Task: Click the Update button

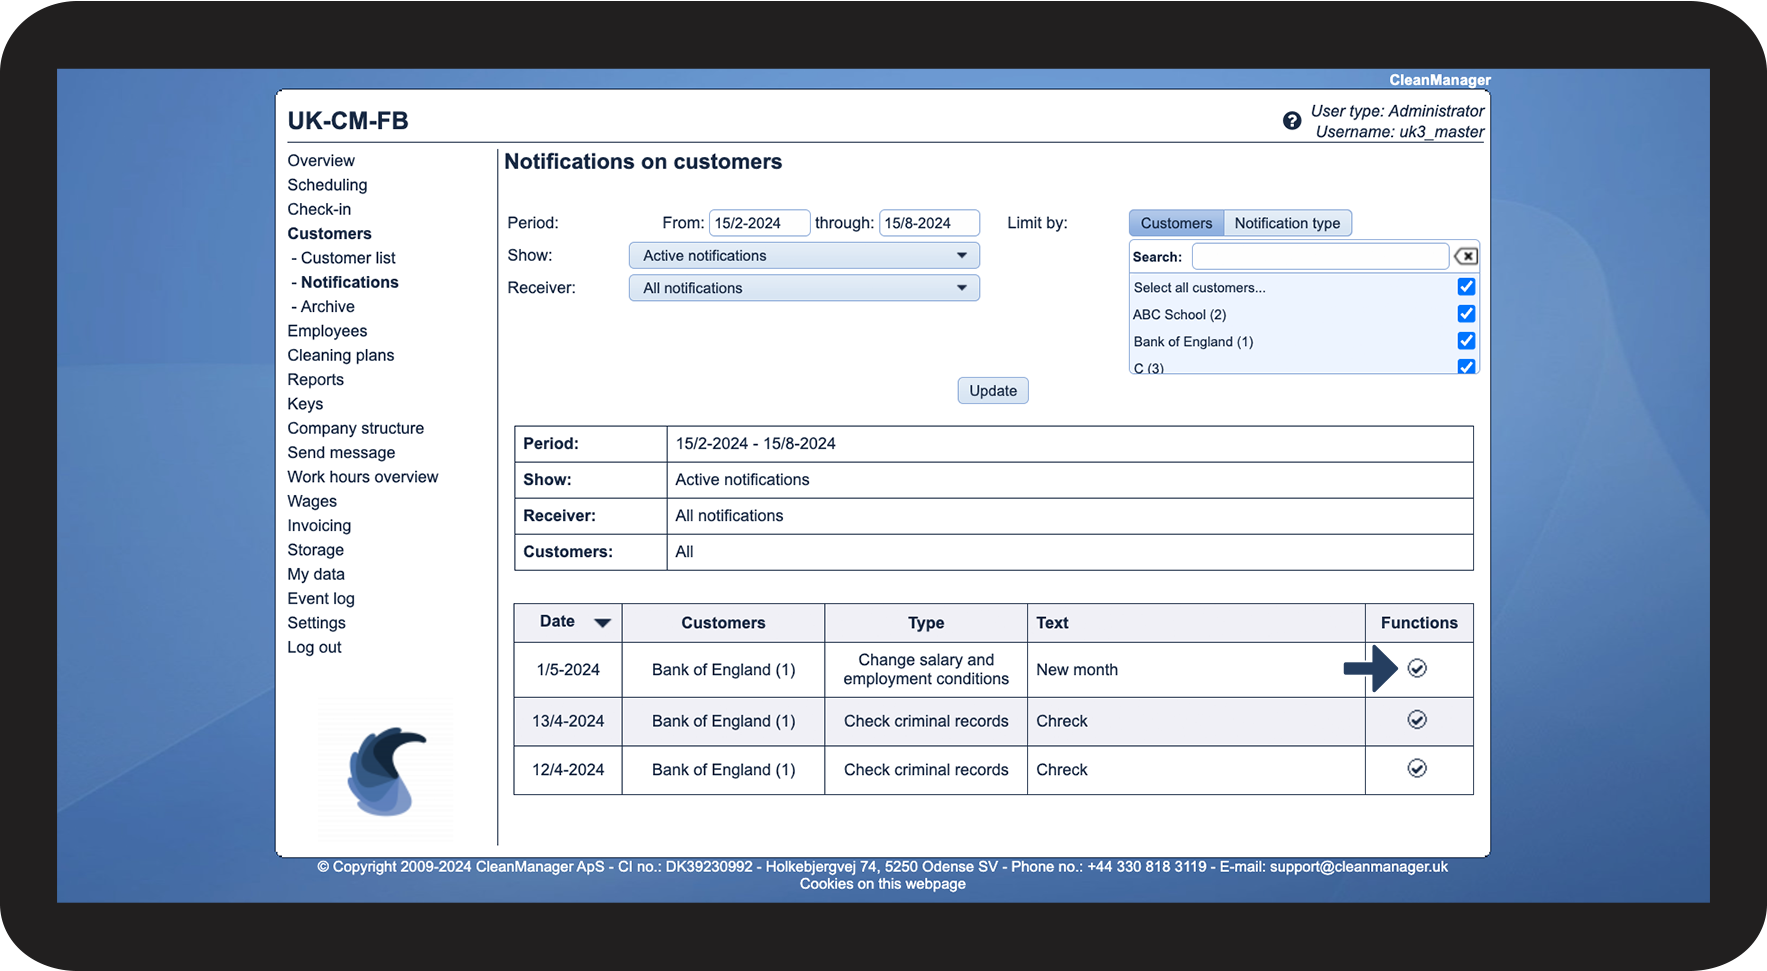Action: point(993,391)
